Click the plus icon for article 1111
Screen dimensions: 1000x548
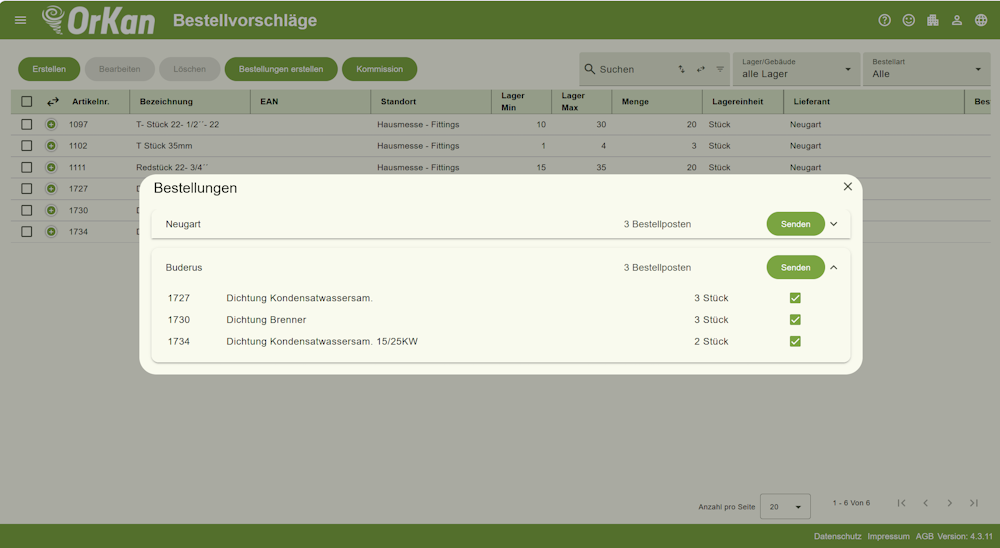click(x=51, y=167)
